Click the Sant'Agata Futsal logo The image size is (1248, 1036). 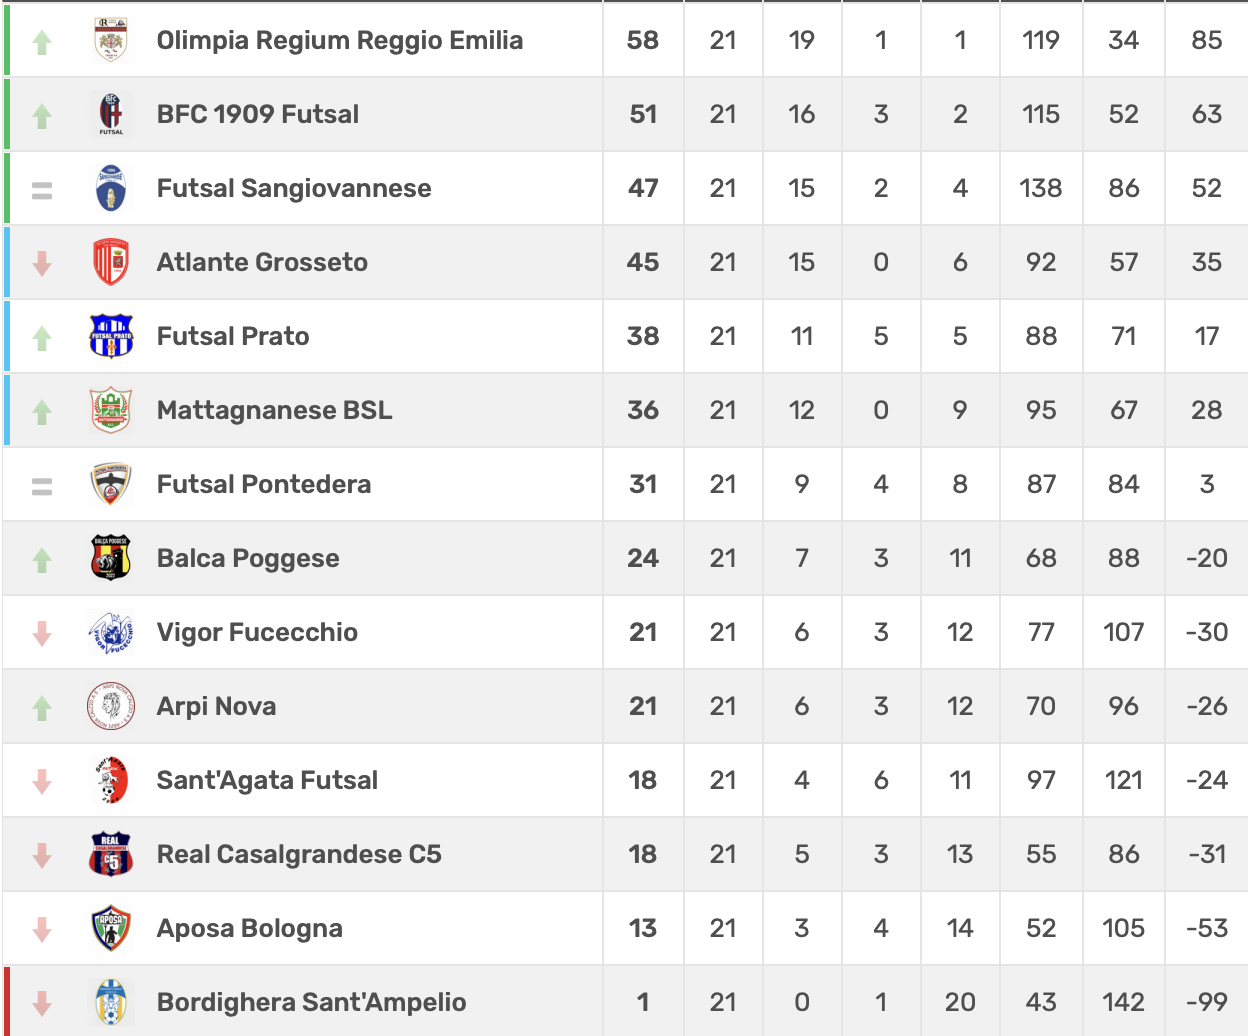(x=111, y=780)
